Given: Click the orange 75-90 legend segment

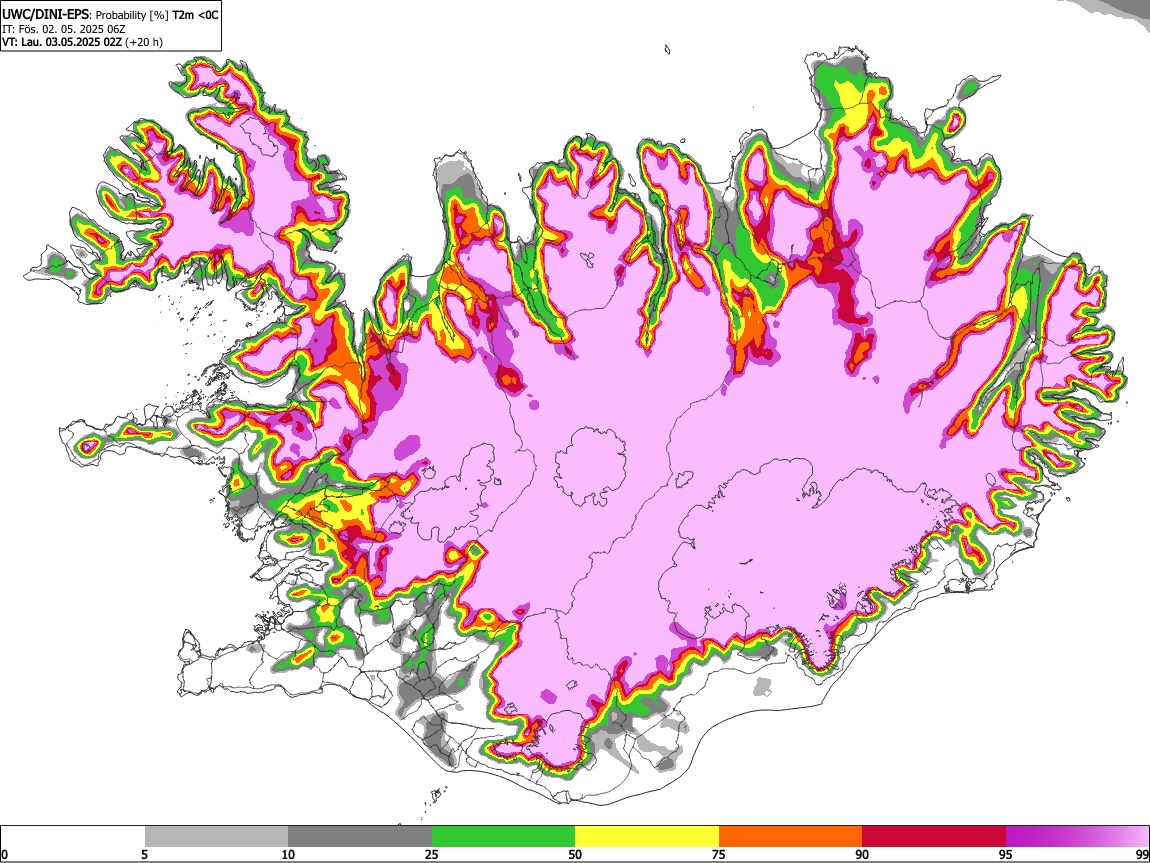Looking at the screenshot, I should coord(790,837).
